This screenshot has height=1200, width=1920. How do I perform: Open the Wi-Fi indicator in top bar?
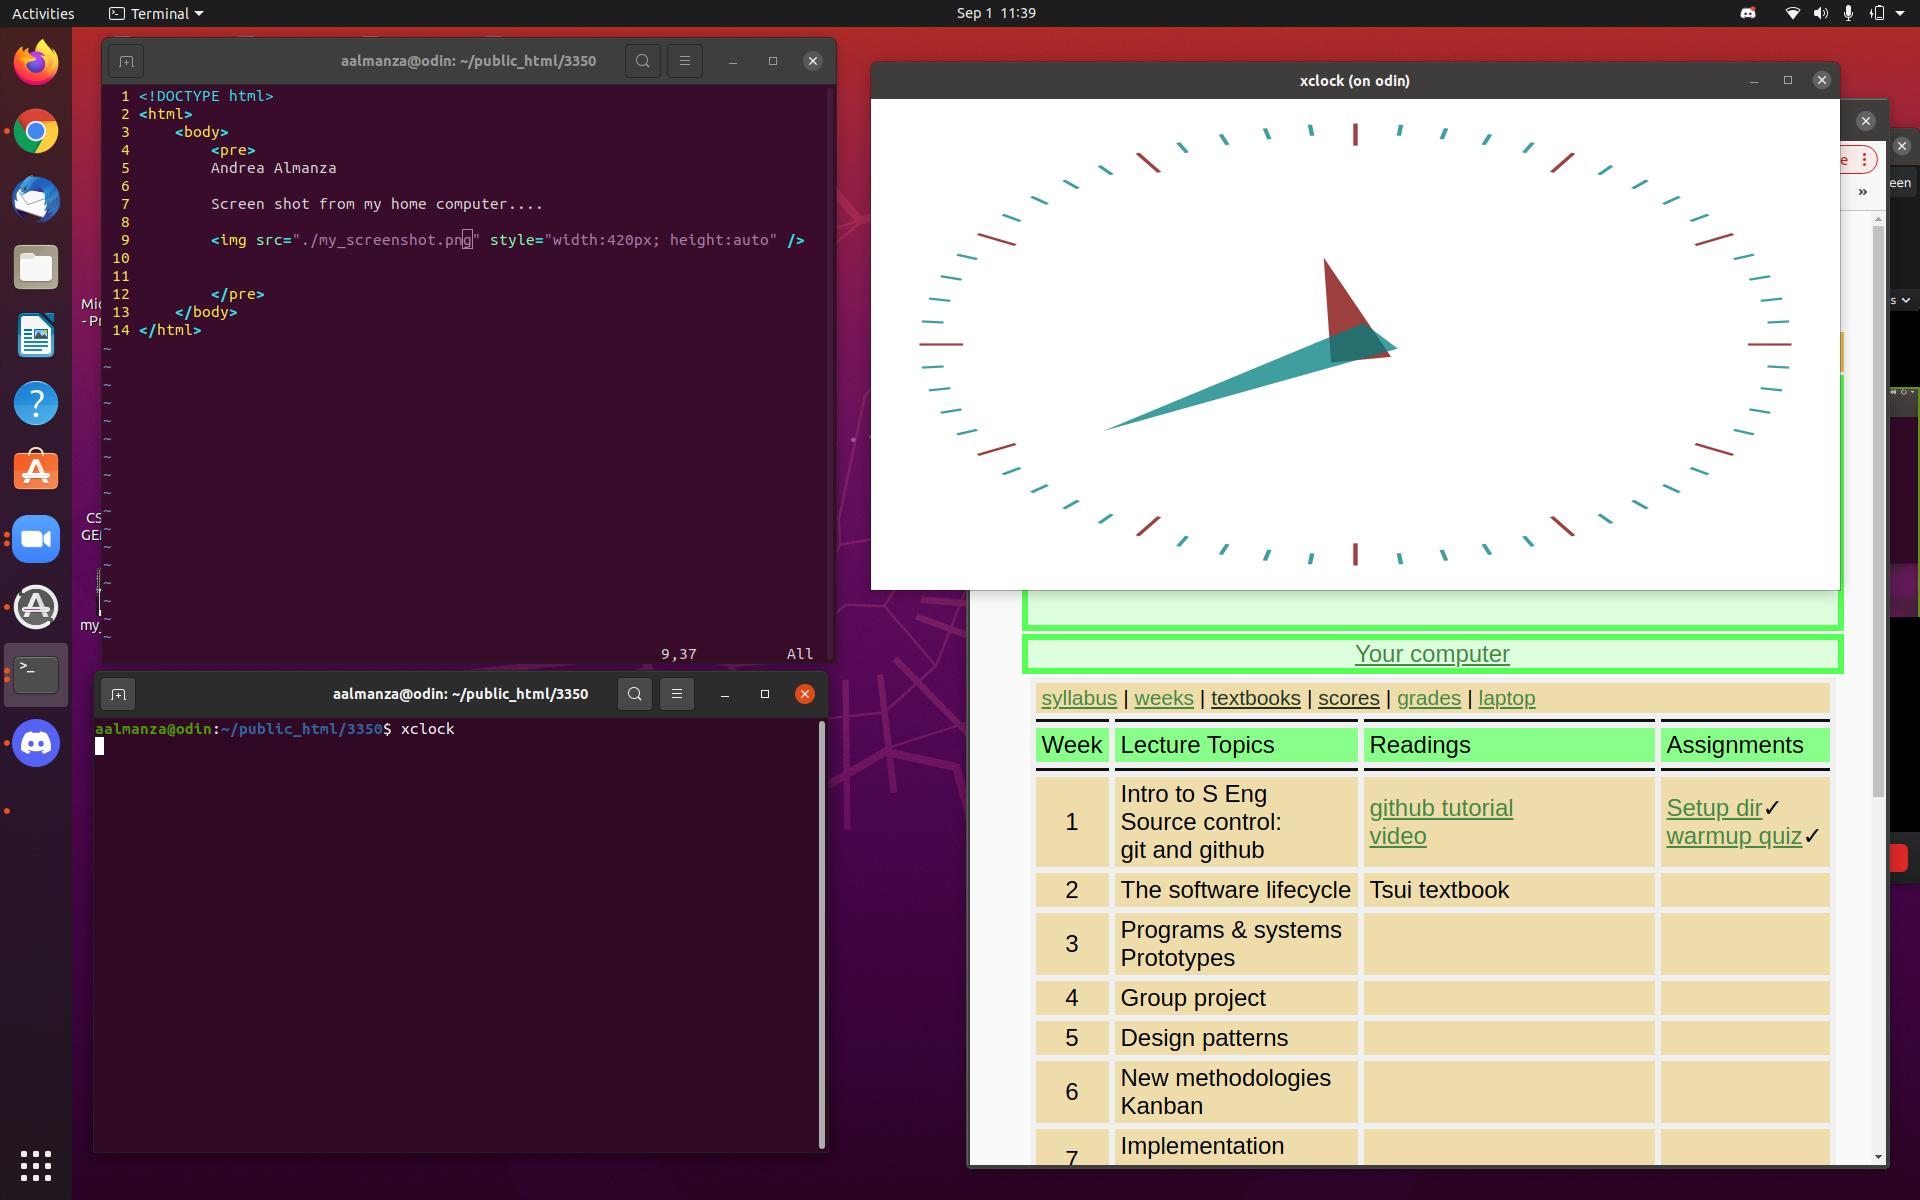coord(1792,13)
